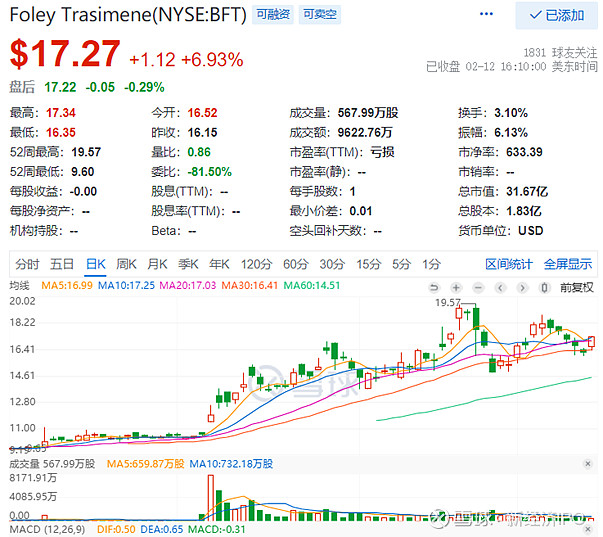The width and height of the screenshot is (603, 537).
Task: Click the 19.57 high marker on chart
Action: (447, 303)
